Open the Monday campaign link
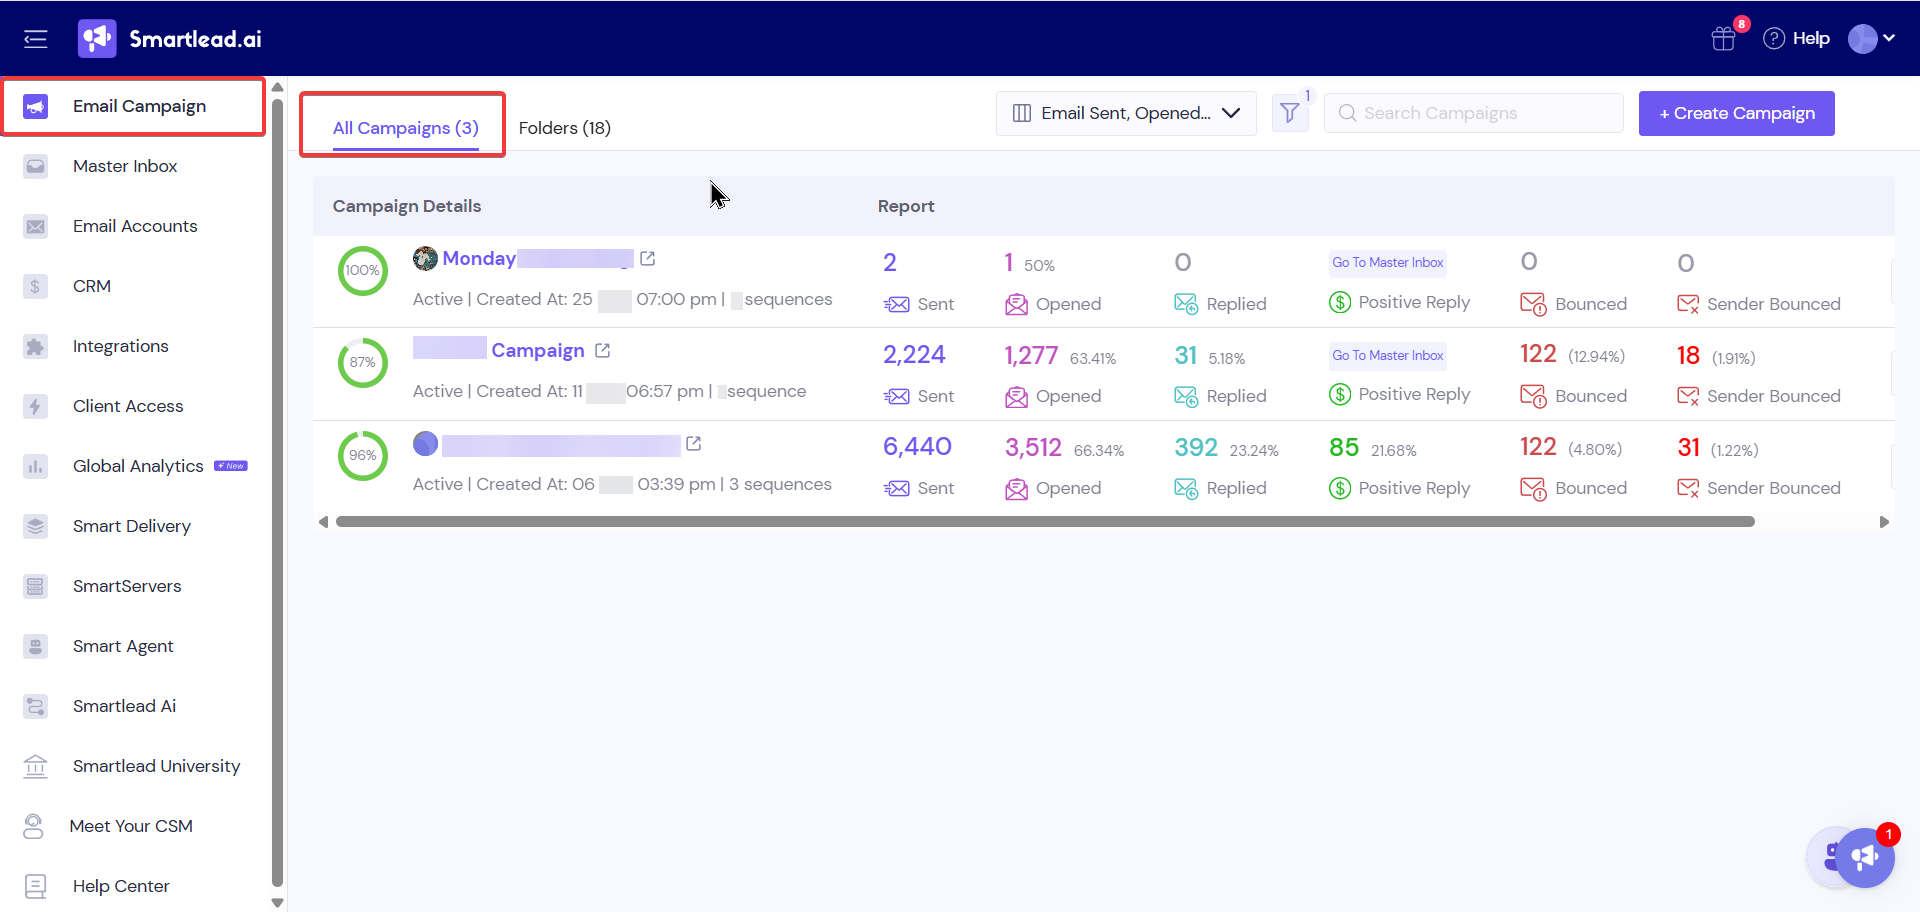This screenshot has height=912, width=1920. coord(538,258)
